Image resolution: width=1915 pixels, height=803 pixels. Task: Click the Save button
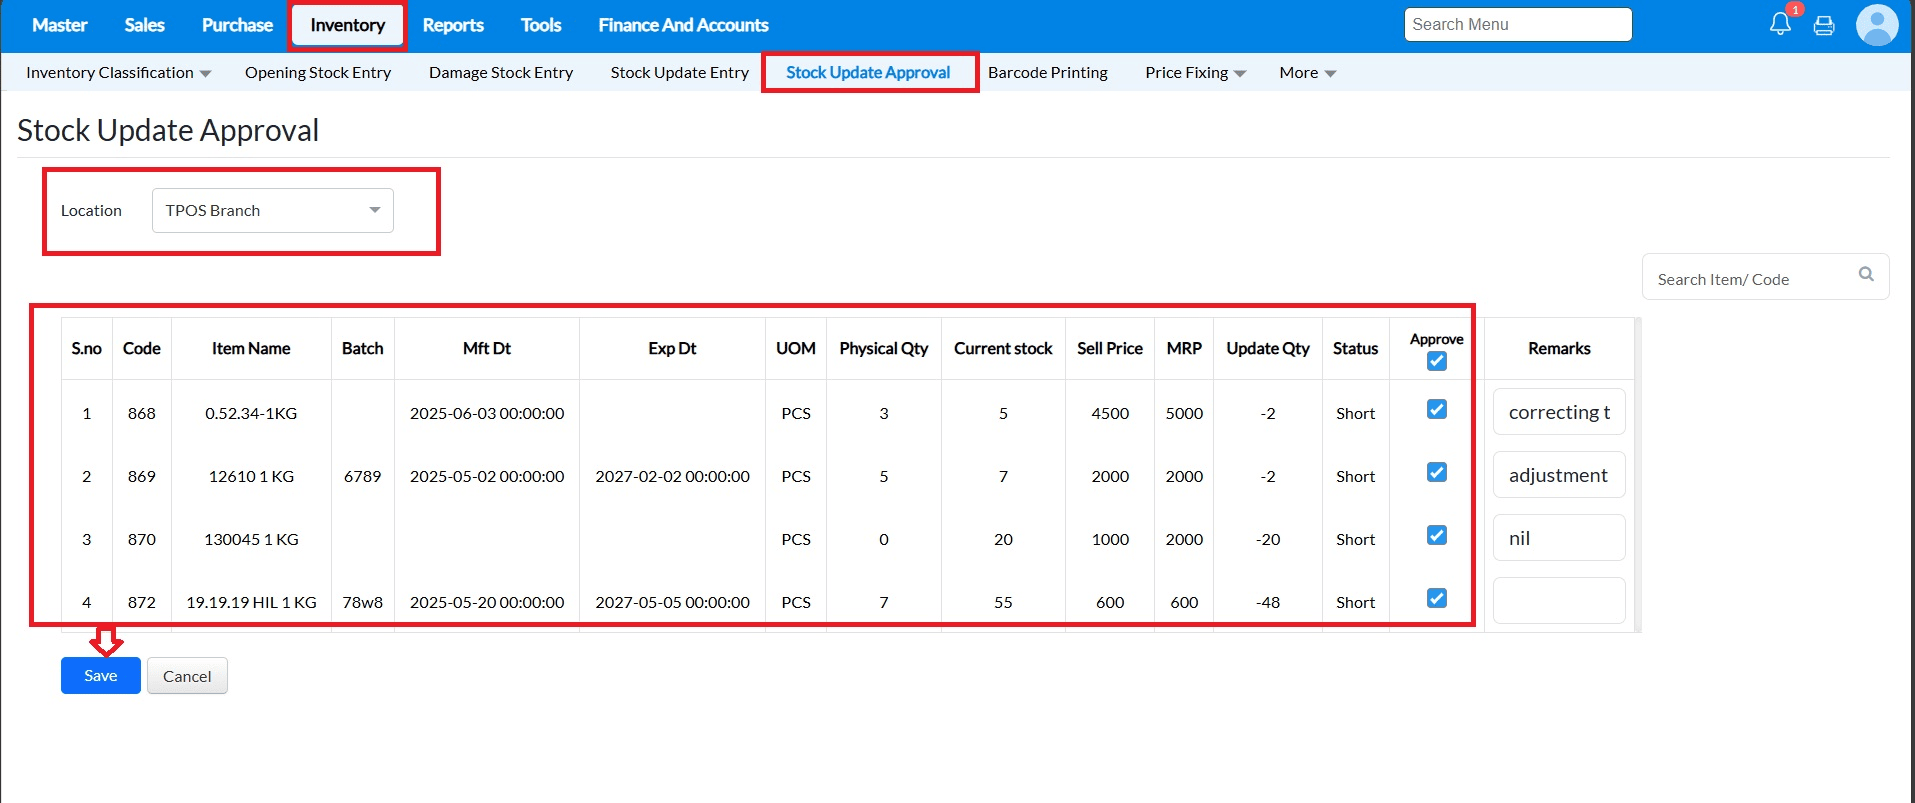(x=100, y=676)
